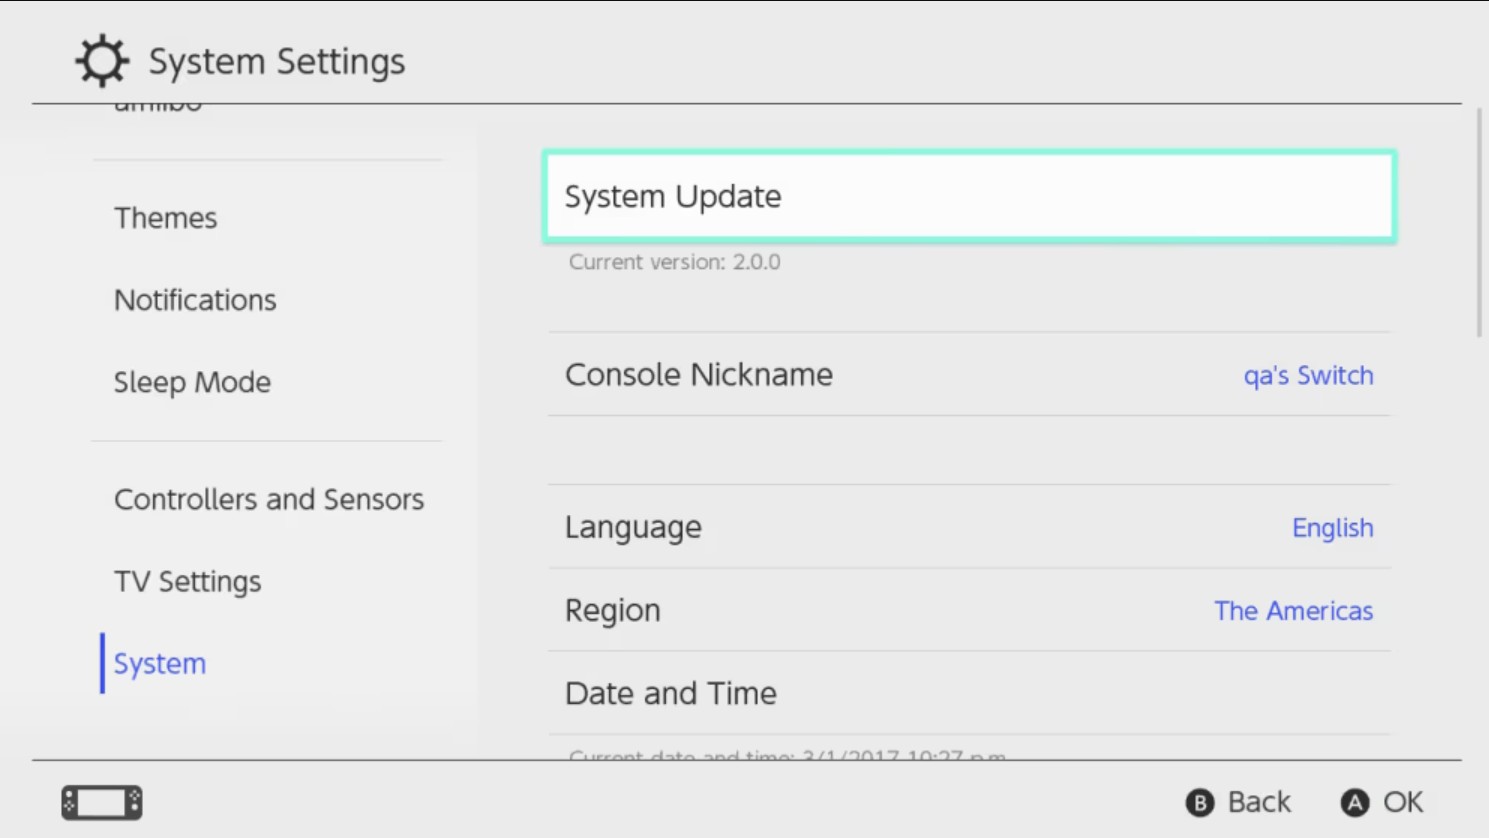
Task: Click the qa's Switch nickname value
Action: (x=1308, y=375)
